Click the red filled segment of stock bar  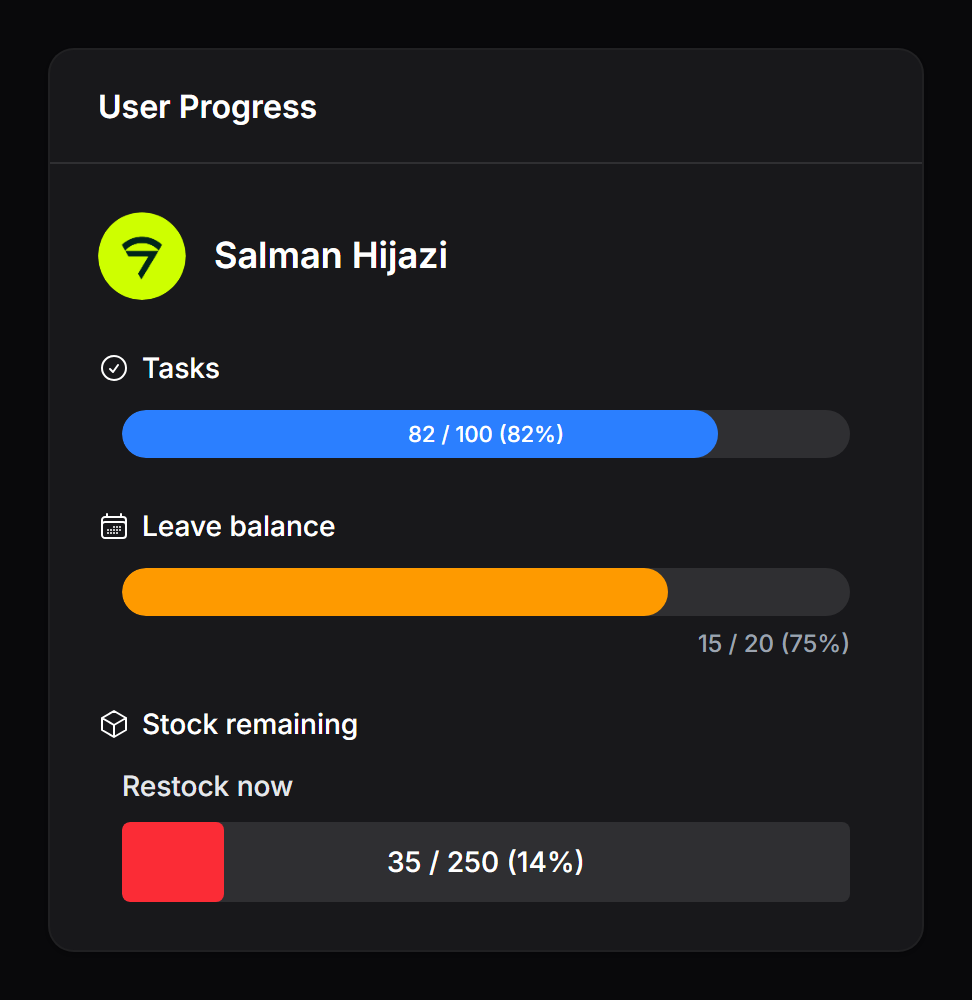point(172,862)
